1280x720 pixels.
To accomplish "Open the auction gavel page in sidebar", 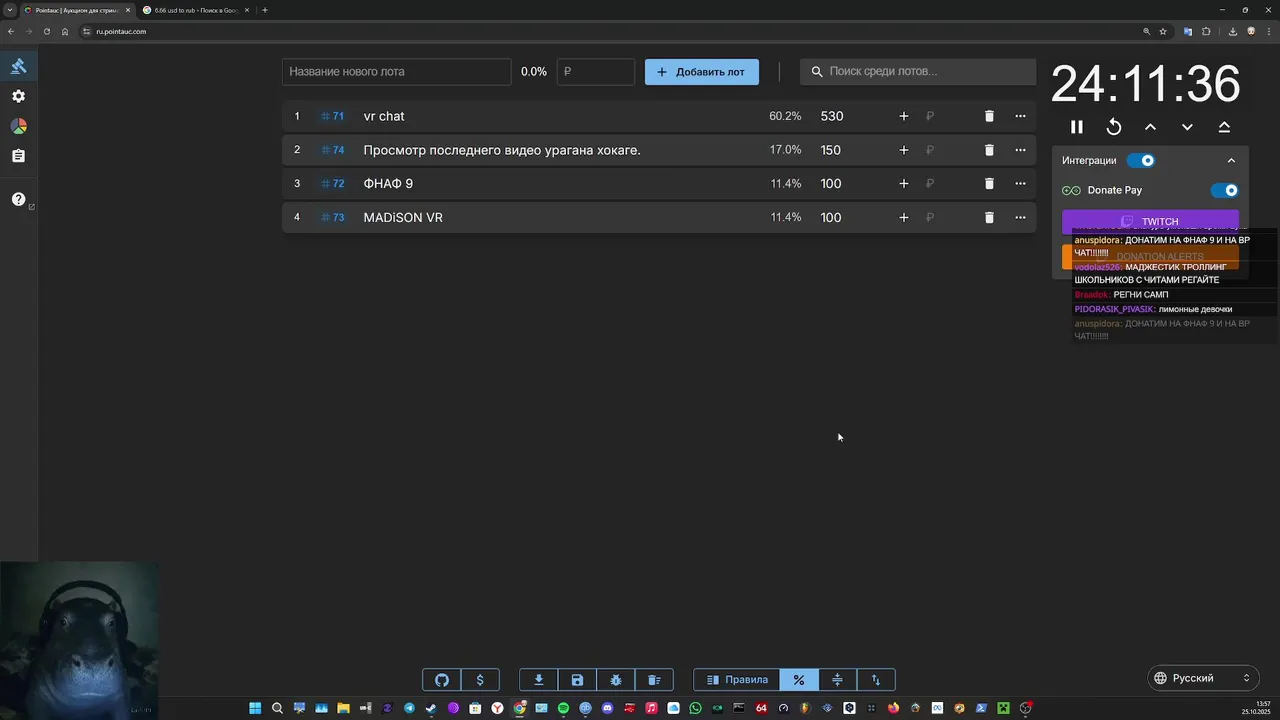I will coord(18,66).
